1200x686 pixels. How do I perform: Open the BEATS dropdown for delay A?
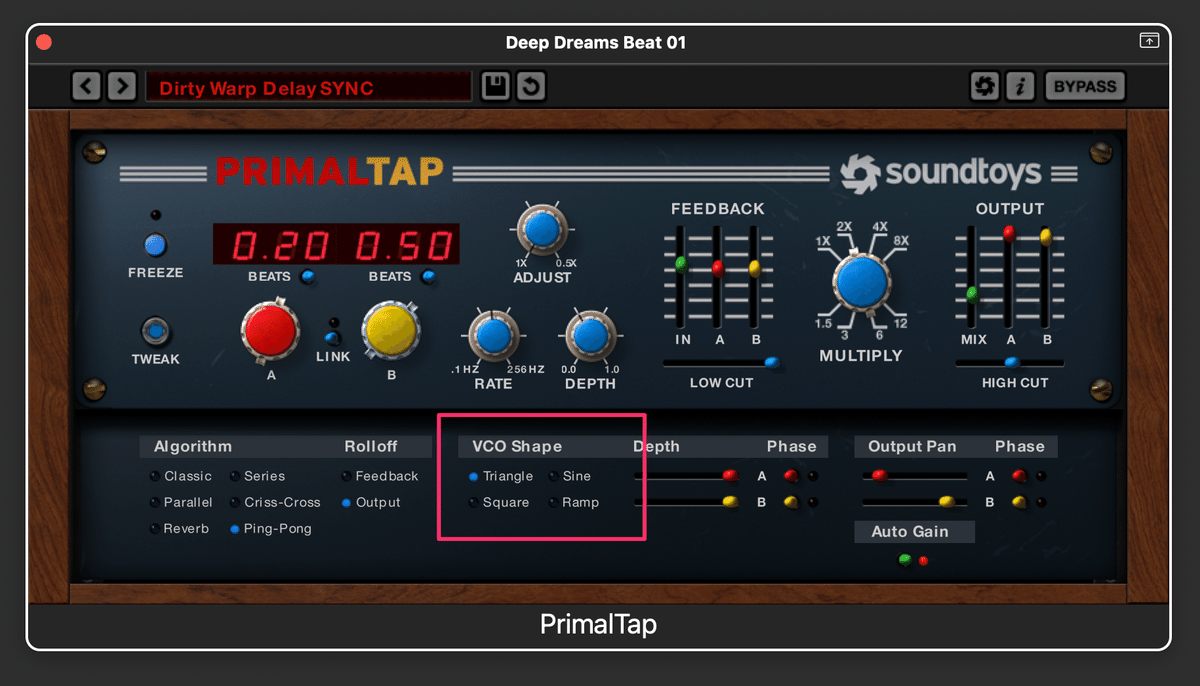308,278
